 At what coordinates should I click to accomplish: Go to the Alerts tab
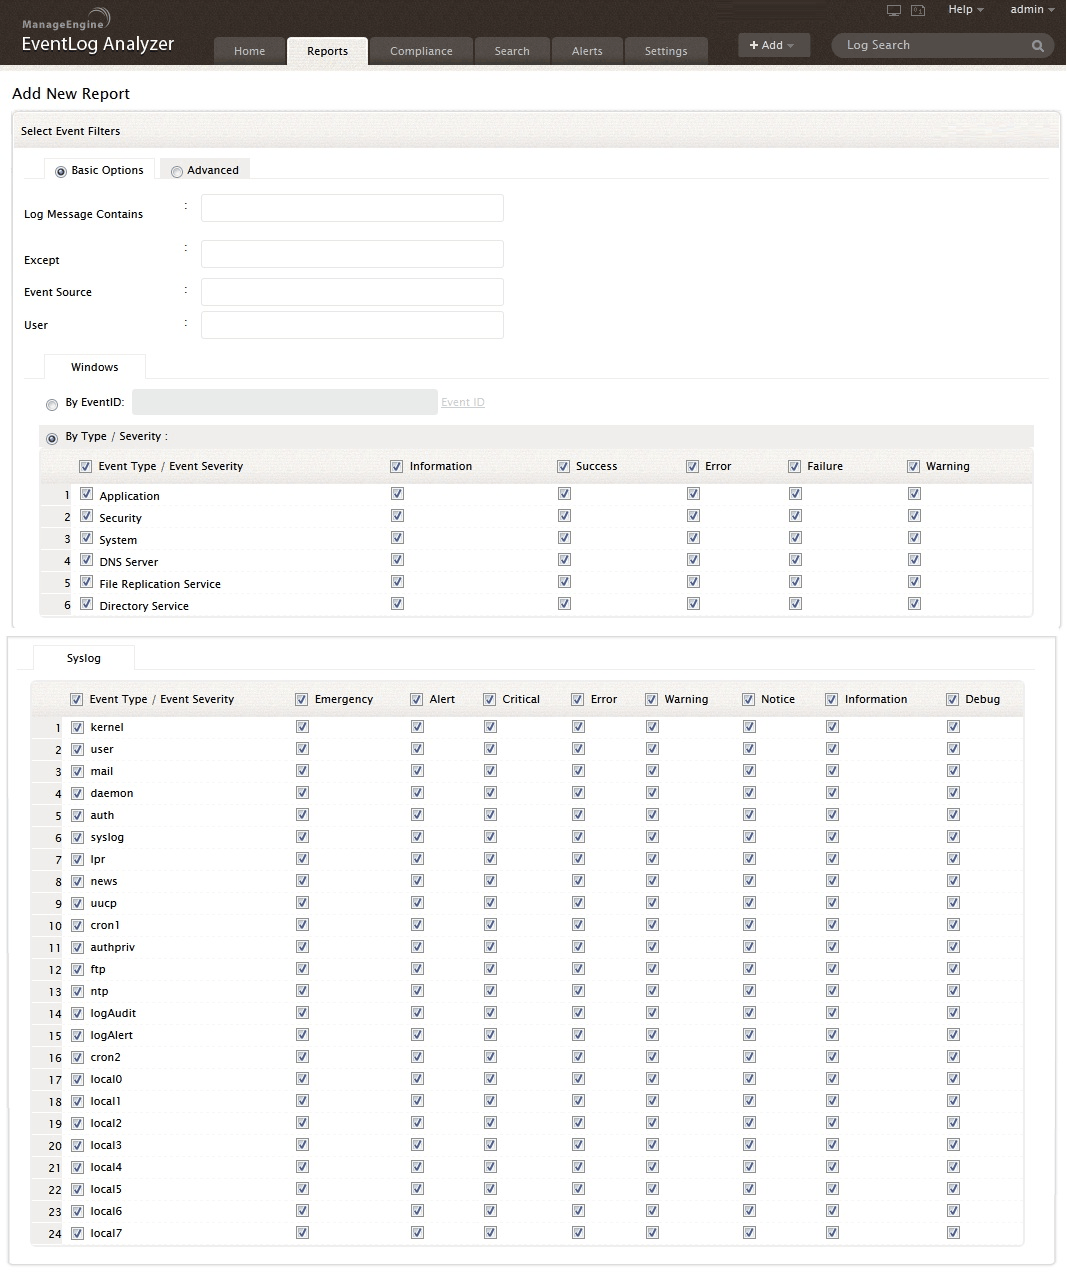pyautogui.click(x=587, y=51)
